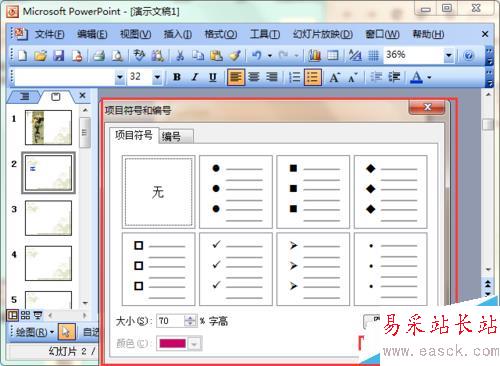Screen dimensions: 500x366
Task: Open the 插入 menu
Action: click(x=177, y=34)
